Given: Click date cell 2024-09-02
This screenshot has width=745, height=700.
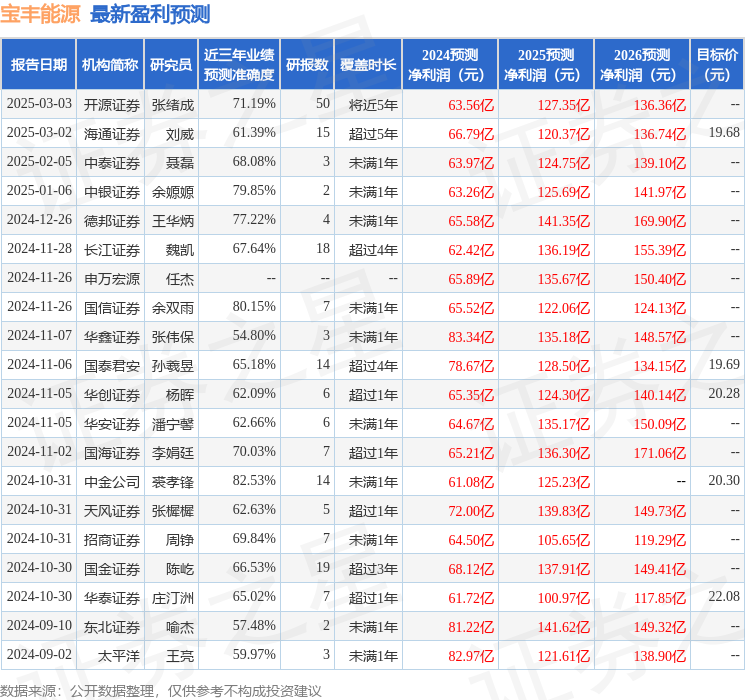Looking at the screenshot, I should (39, 654).
